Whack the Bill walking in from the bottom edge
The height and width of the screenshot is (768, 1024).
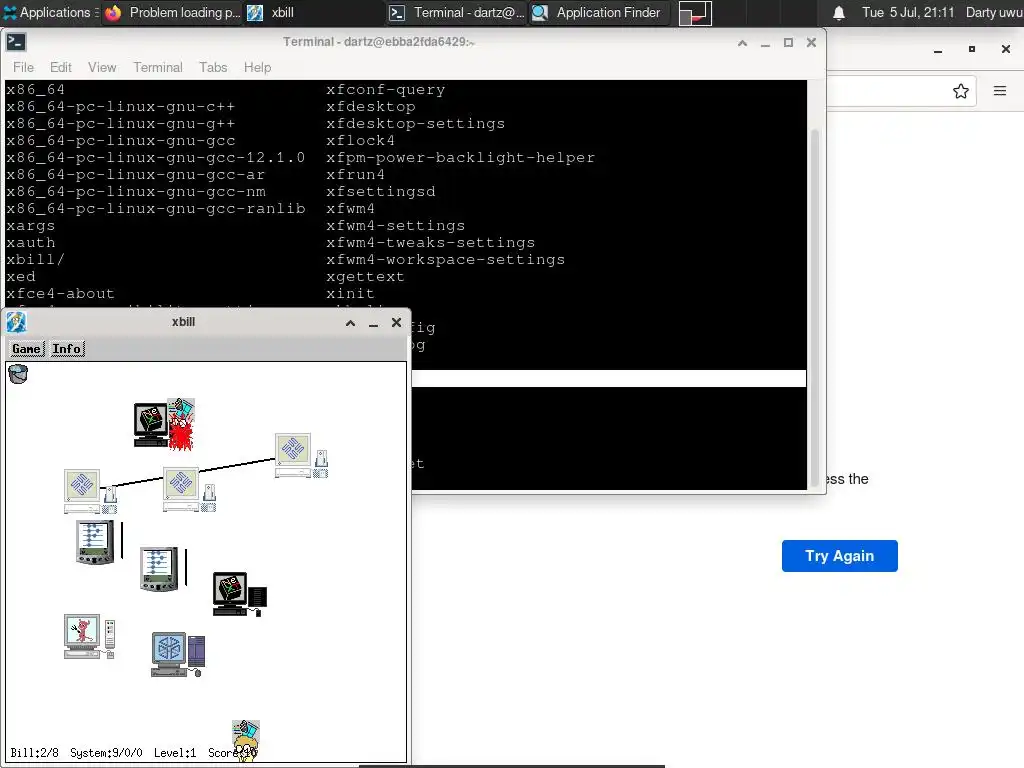point(246,741)
